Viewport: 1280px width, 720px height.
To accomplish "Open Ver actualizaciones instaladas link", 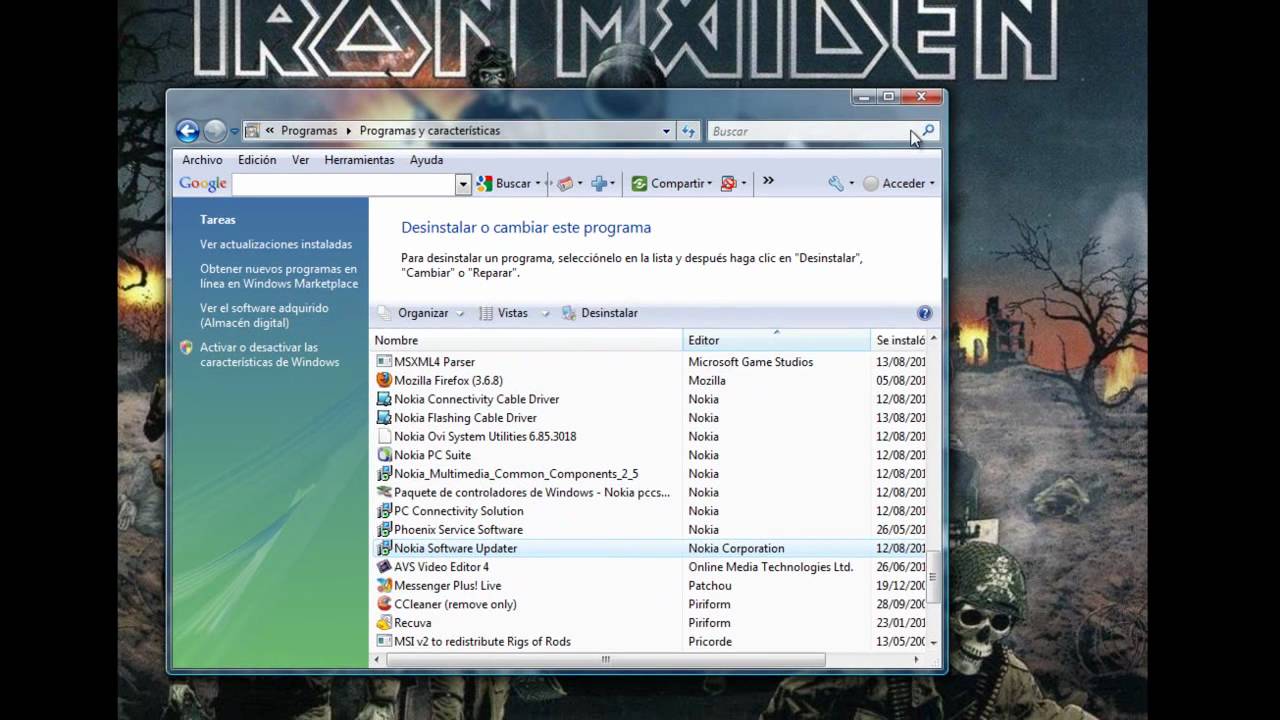I will point(276,244).
